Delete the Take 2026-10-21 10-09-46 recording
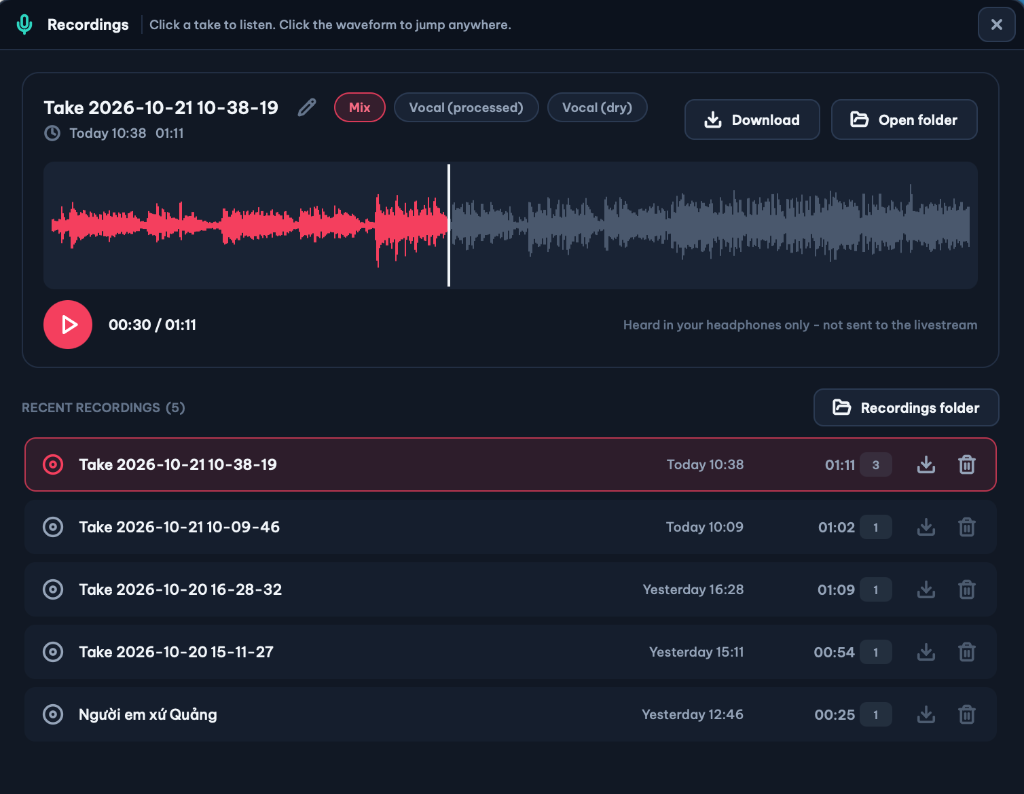 tap(967, 527)
